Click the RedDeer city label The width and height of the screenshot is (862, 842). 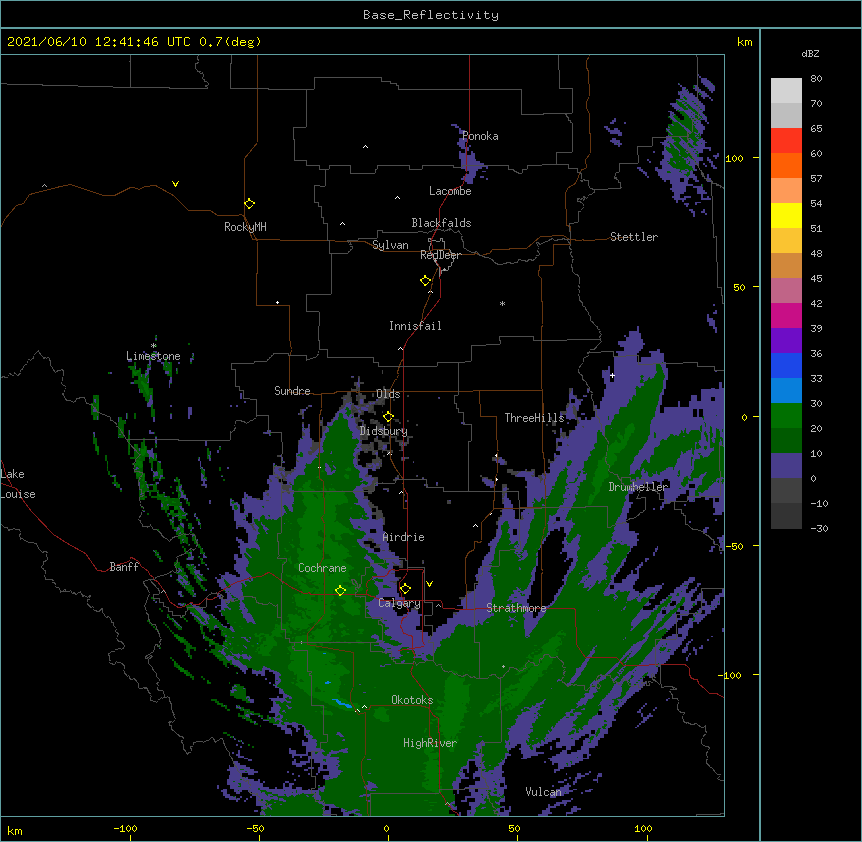tap(440, 255)
